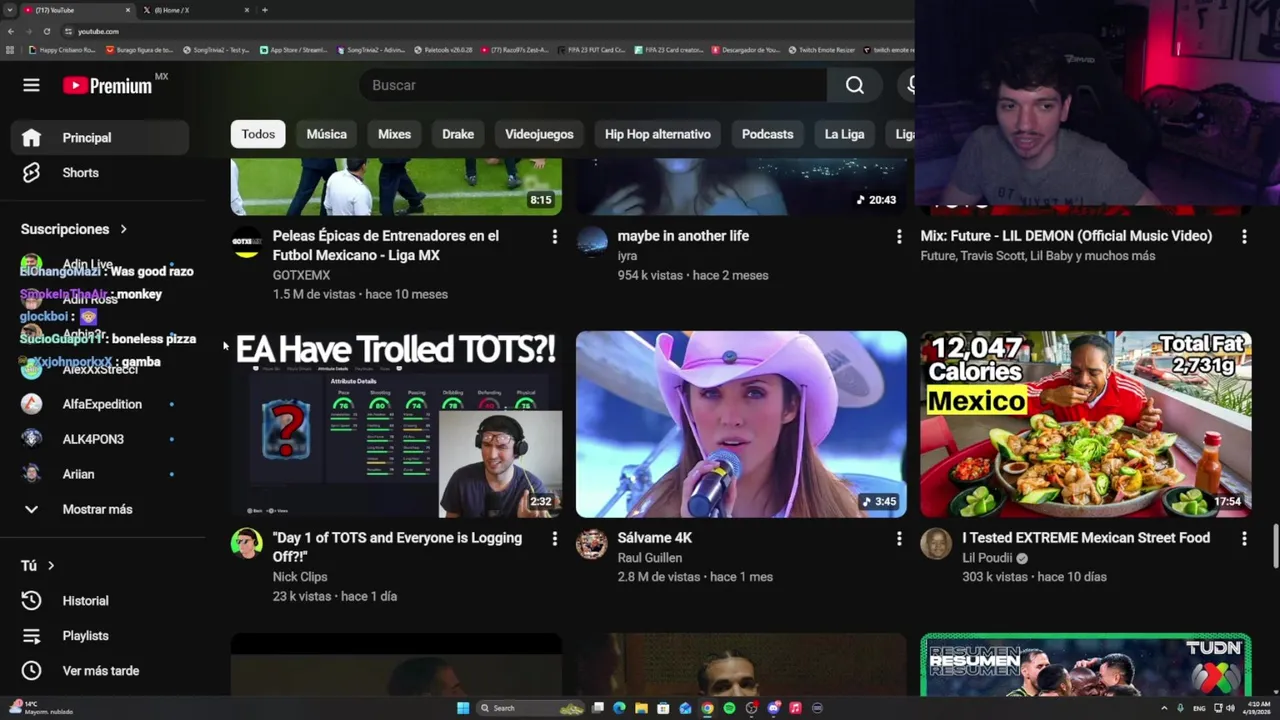Click the YouTube Premium logo

click(x=108, y=85)
